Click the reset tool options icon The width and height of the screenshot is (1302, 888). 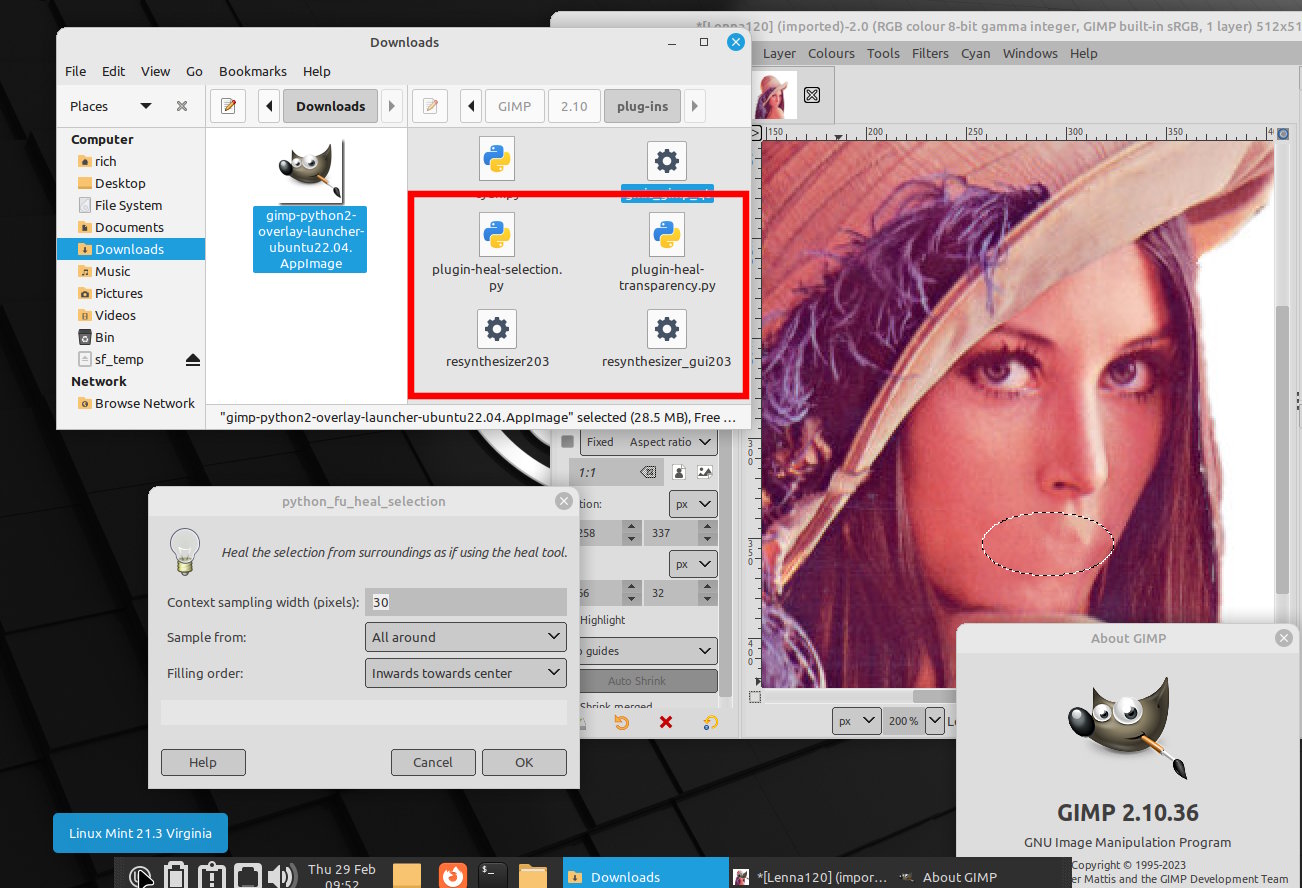click(x=710, y=722)
